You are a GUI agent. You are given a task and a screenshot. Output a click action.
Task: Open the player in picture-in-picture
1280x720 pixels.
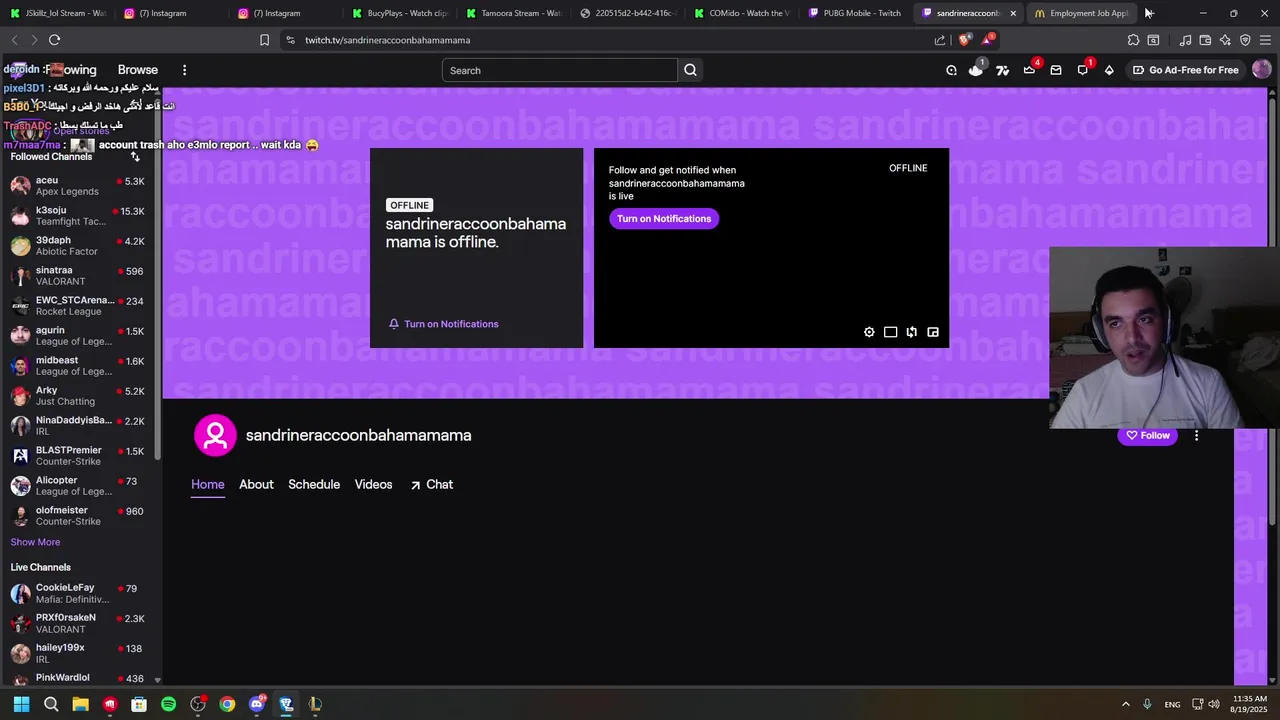pyautogui.click(x=933, y=332)
